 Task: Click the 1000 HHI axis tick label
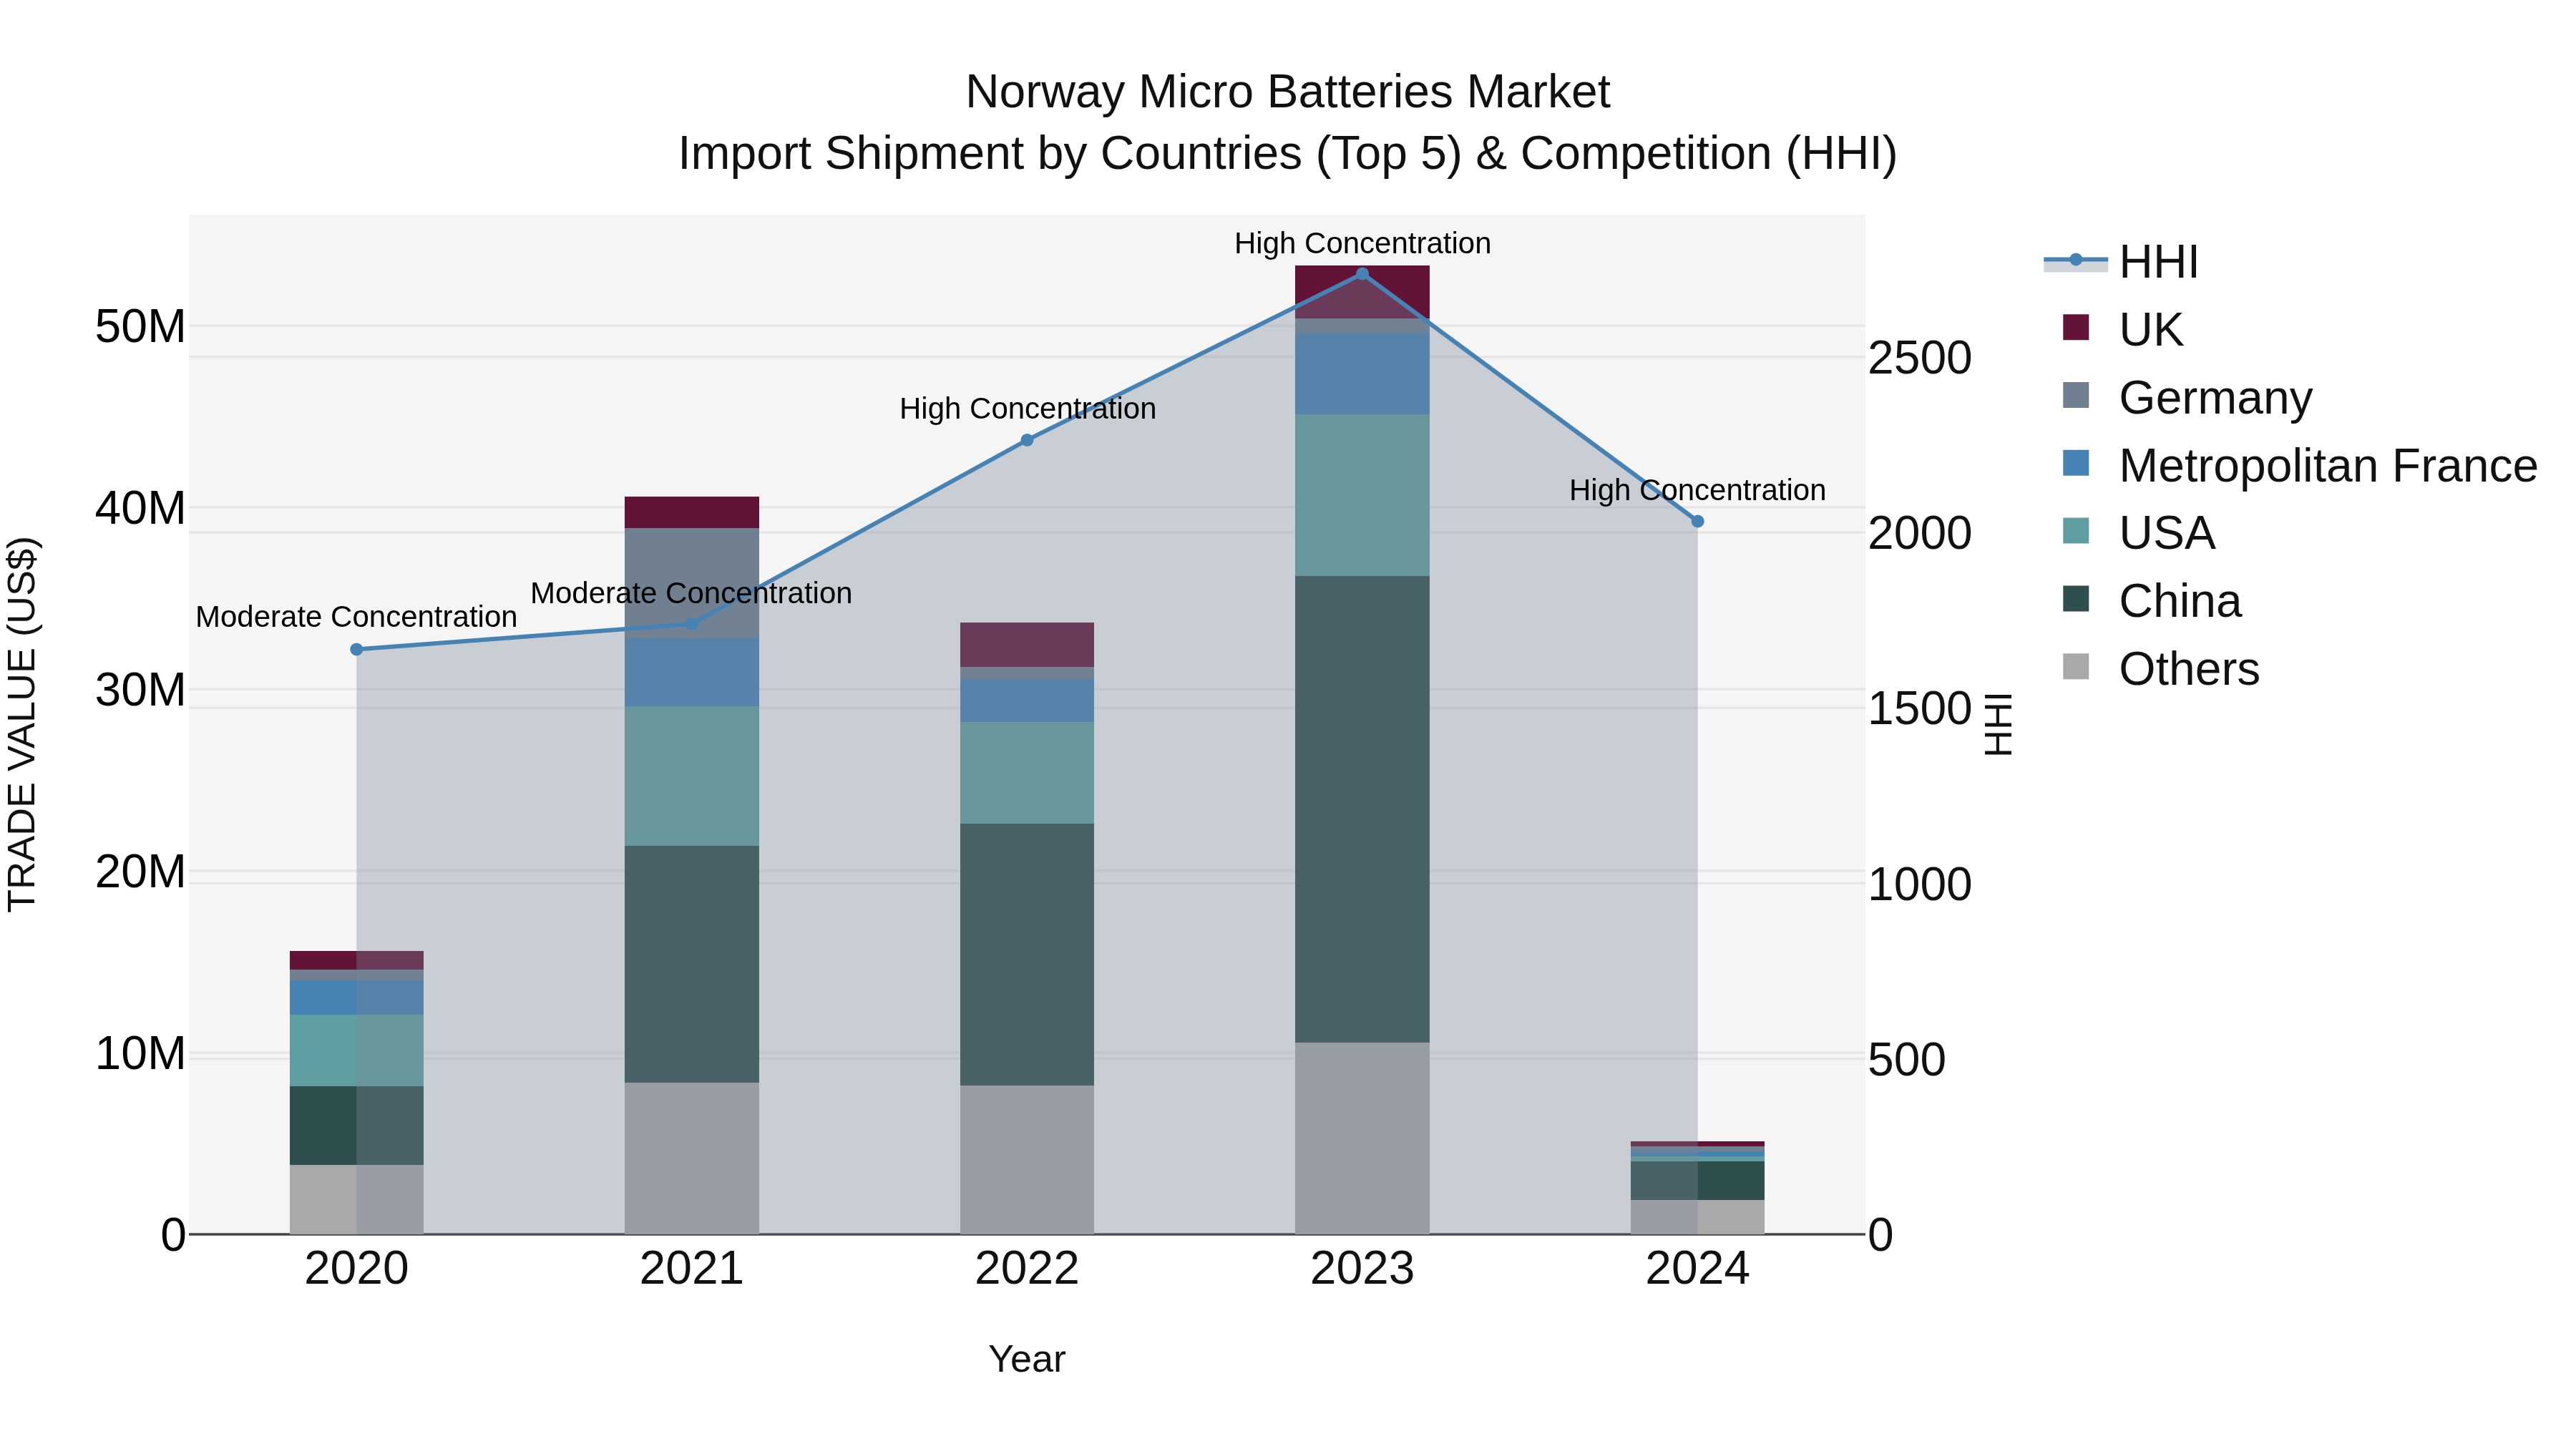click(1920, 884)
